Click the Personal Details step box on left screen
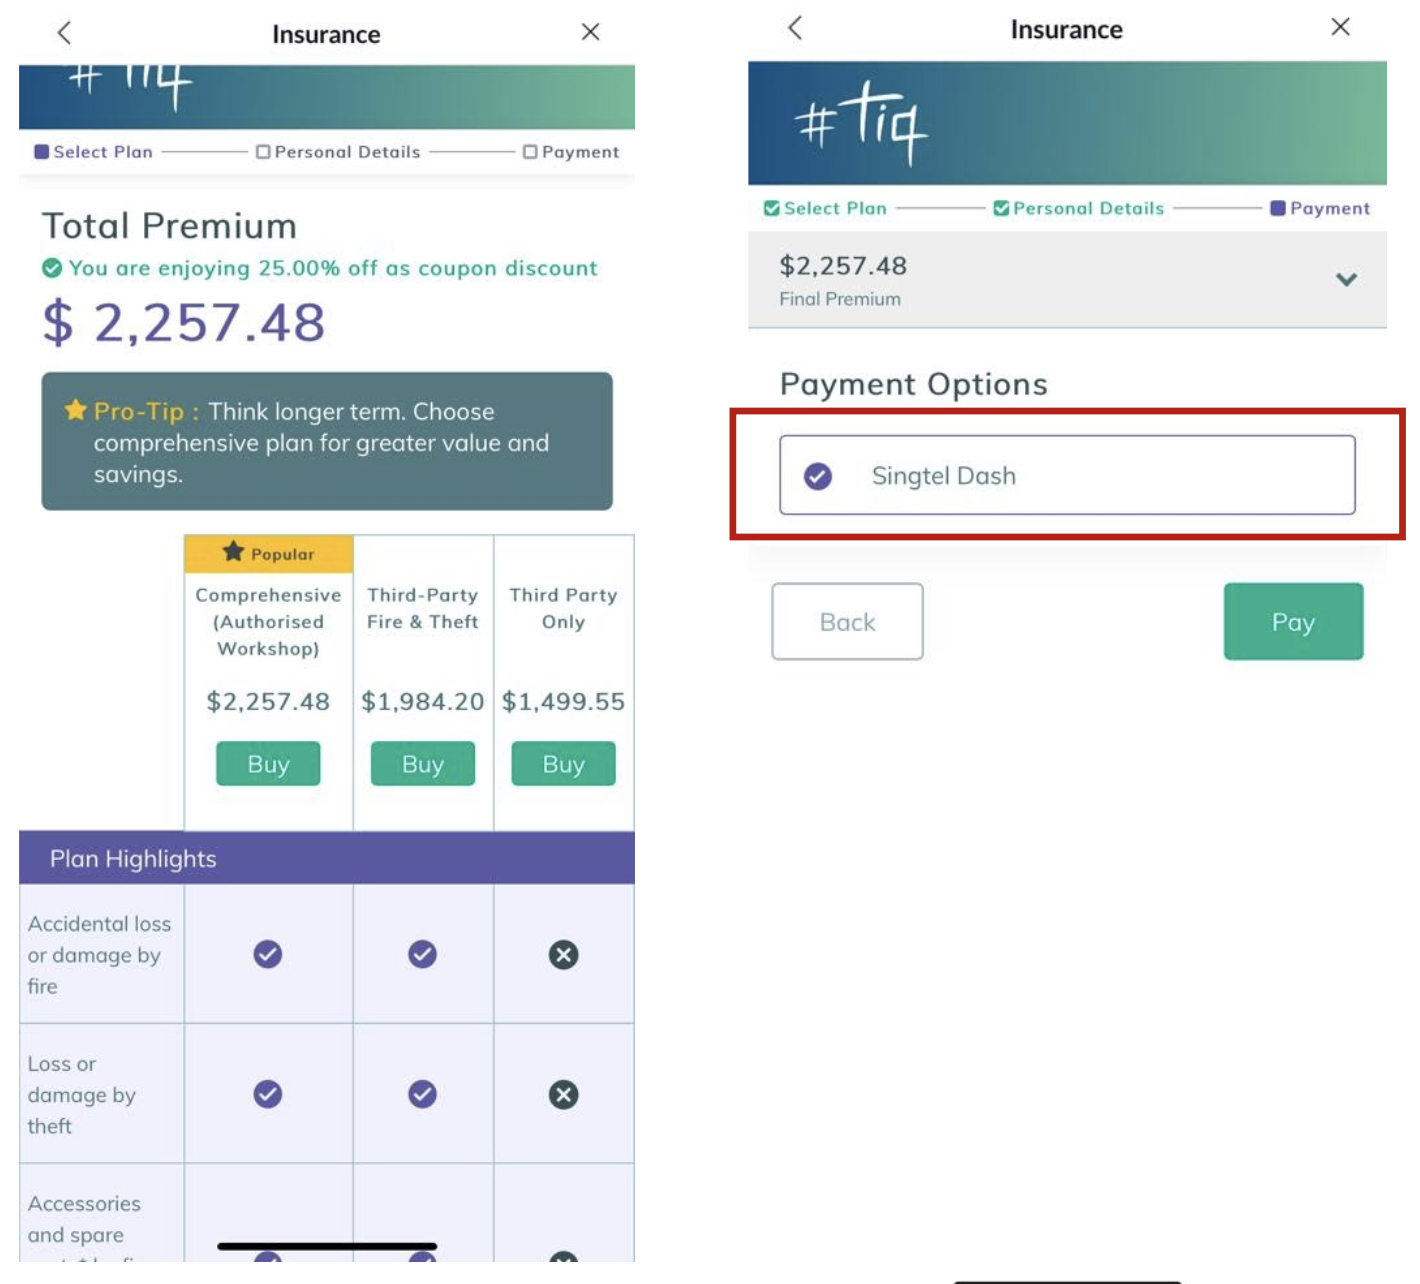1420x1284 pixels. coord(263,152)
